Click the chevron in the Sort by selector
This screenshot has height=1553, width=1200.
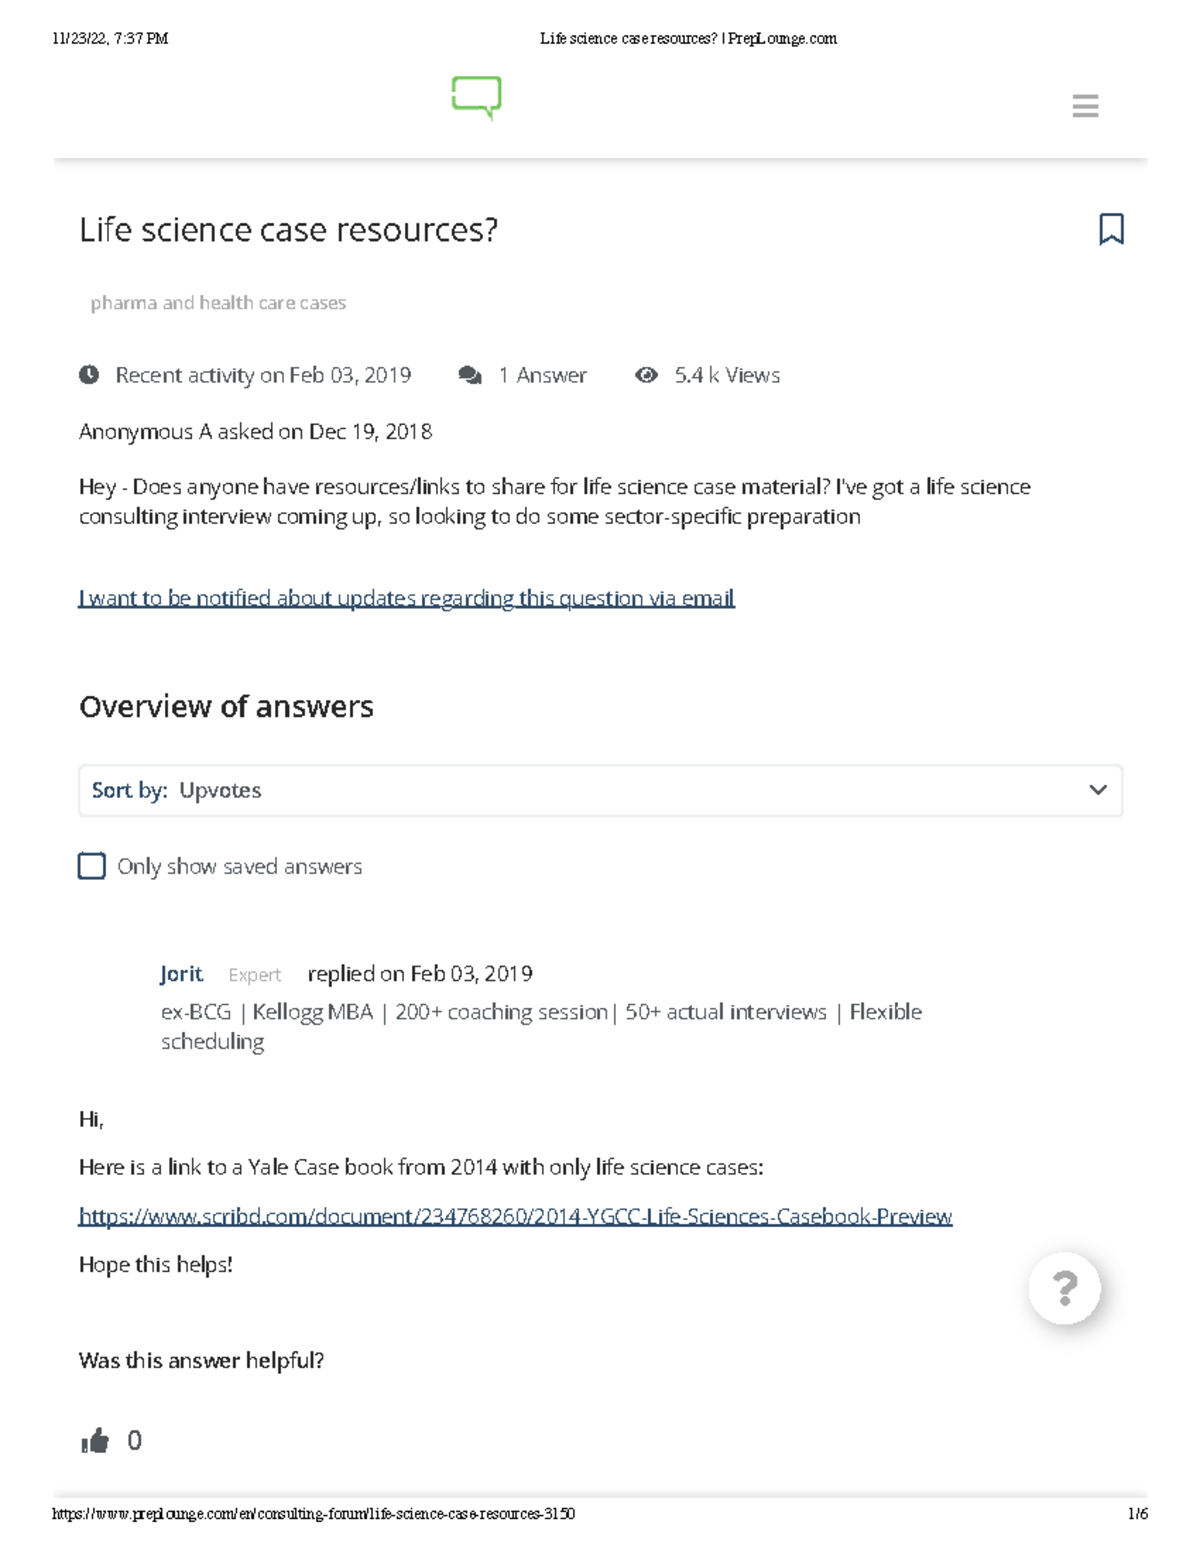(1098, 790)
